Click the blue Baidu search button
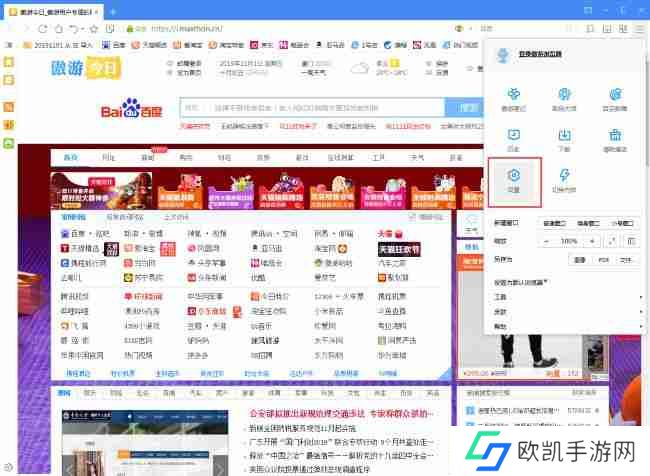The width and height of the screenshot is (650, 476). click(x=464, y=108)
